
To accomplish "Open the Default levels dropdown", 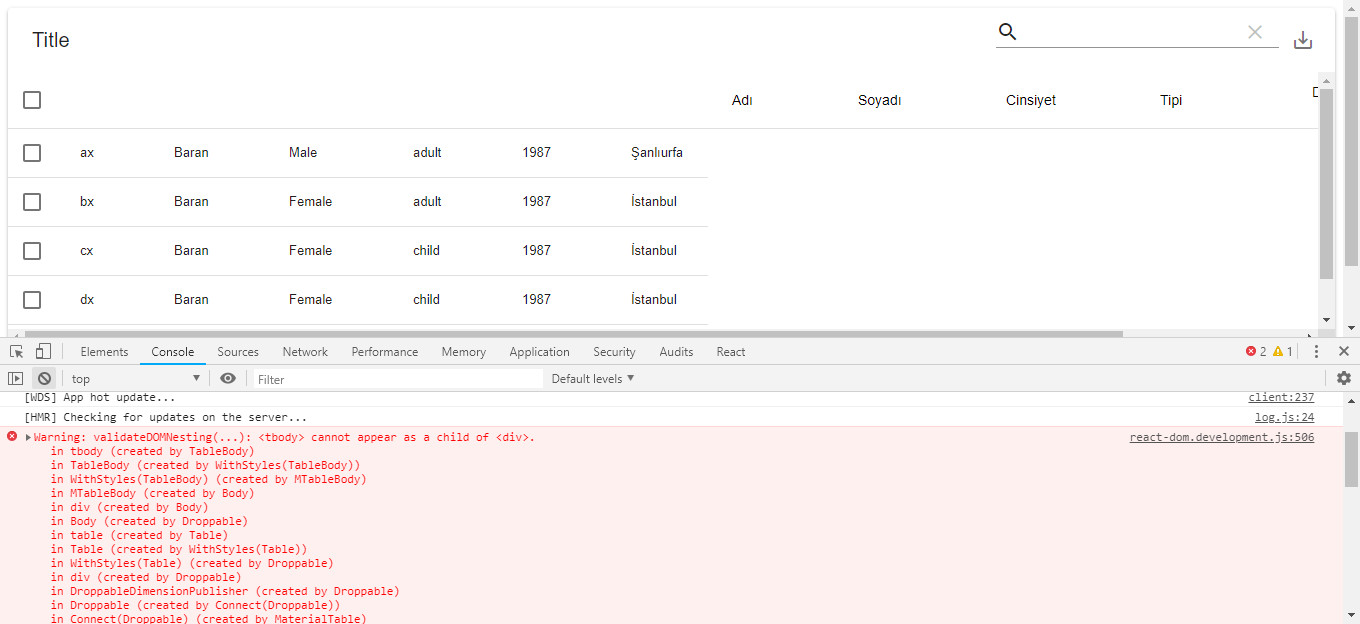I will click(594, 378).
